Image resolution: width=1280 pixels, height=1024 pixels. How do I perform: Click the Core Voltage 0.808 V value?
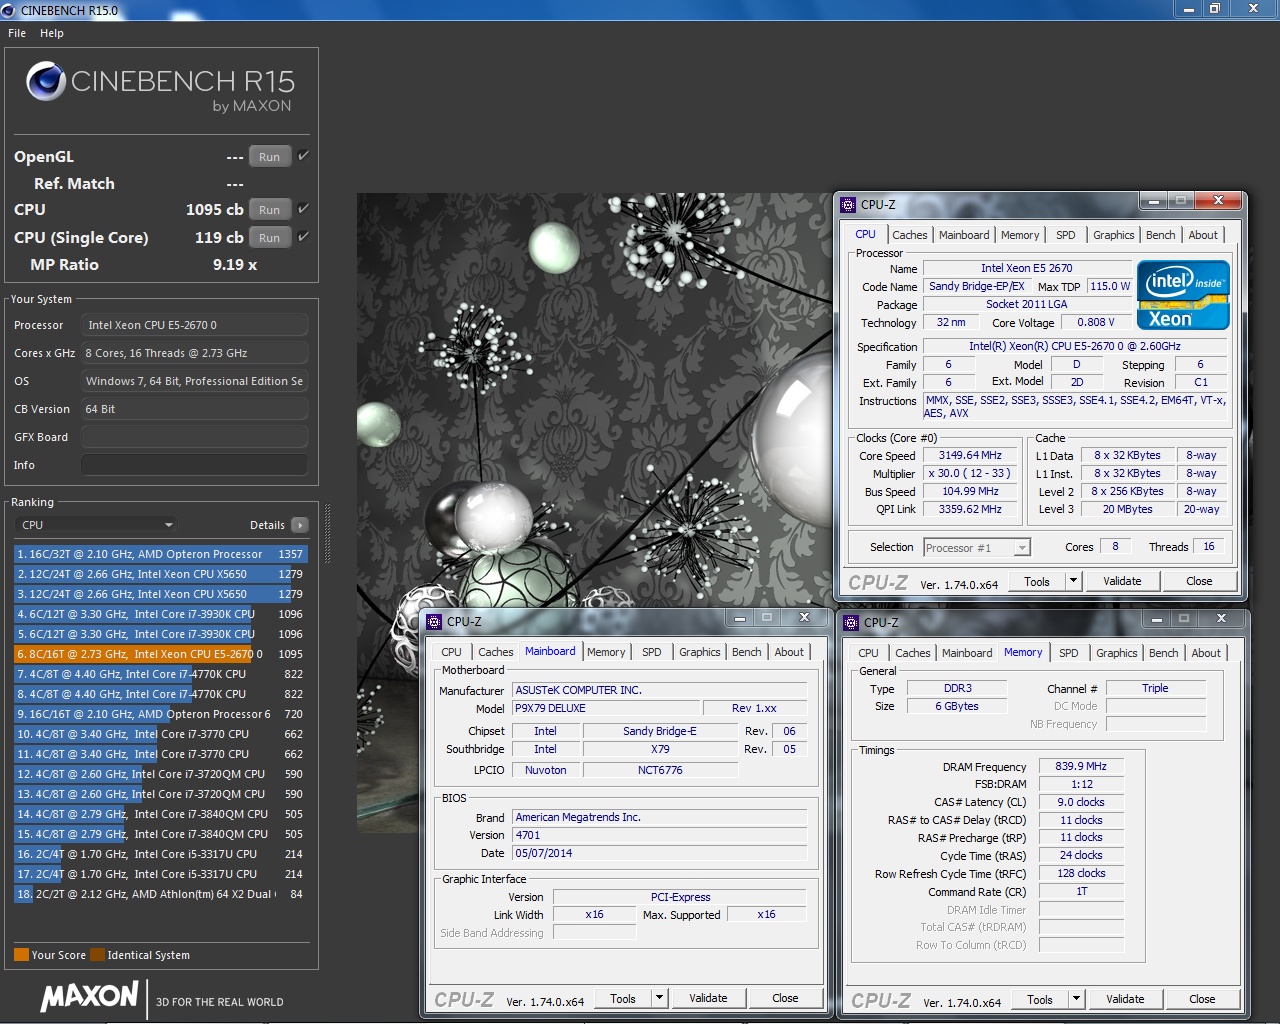click(1095, 323)
